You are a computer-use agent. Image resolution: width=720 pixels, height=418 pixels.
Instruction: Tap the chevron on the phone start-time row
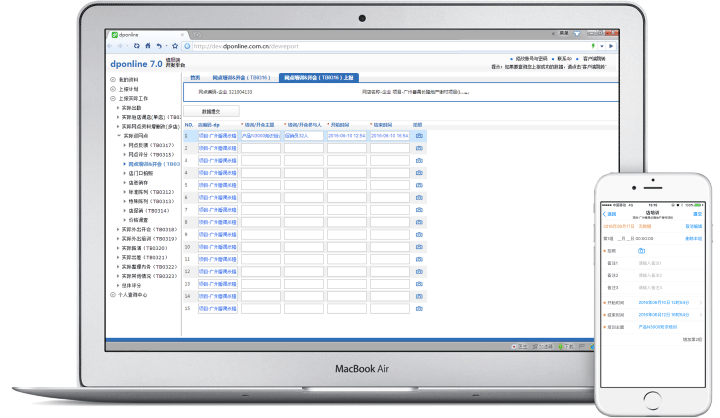pos(701,303)
